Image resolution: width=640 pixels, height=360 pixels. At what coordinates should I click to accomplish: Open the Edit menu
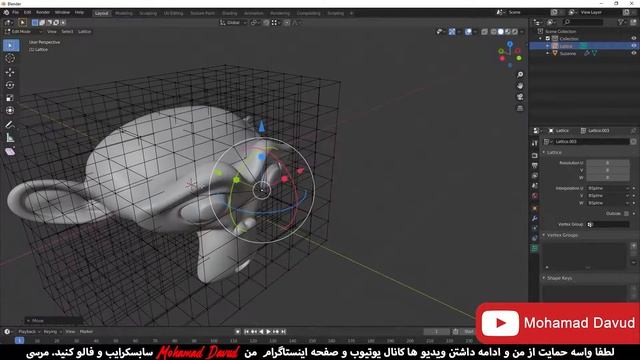point(27,13)
